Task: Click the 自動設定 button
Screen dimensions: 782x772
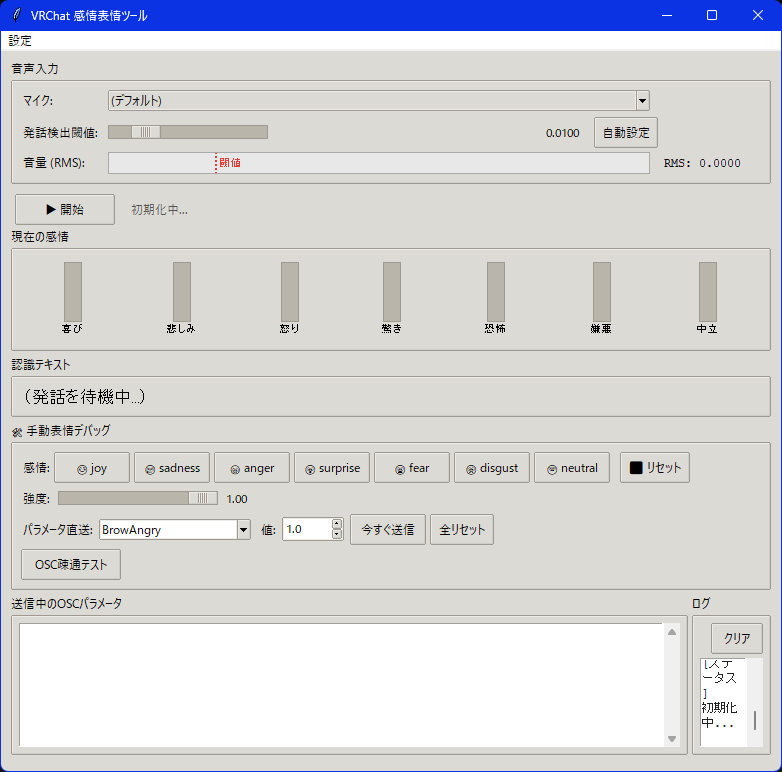Action: [625, 133]
